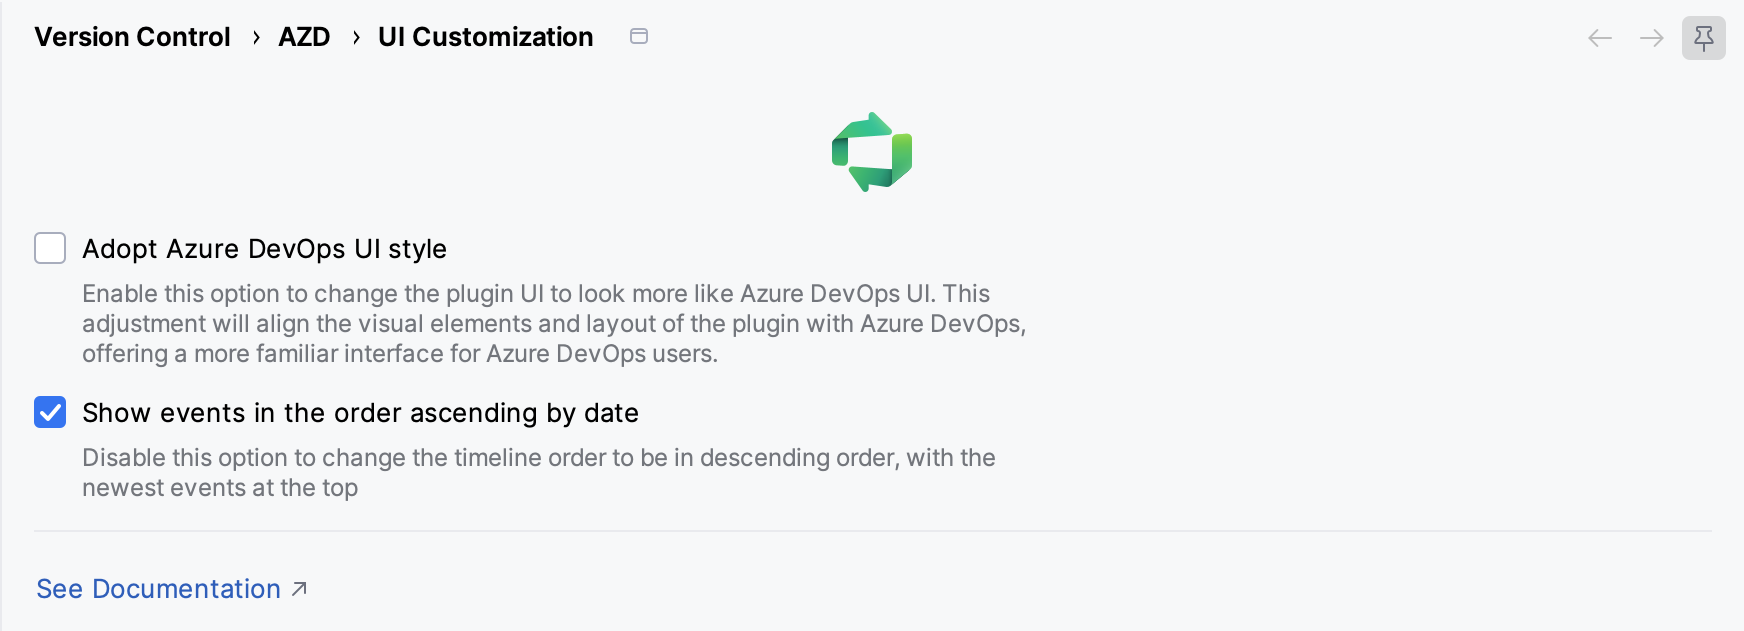Enable Adopt Azure DevOps UI style checkbox

pos(50,248)
